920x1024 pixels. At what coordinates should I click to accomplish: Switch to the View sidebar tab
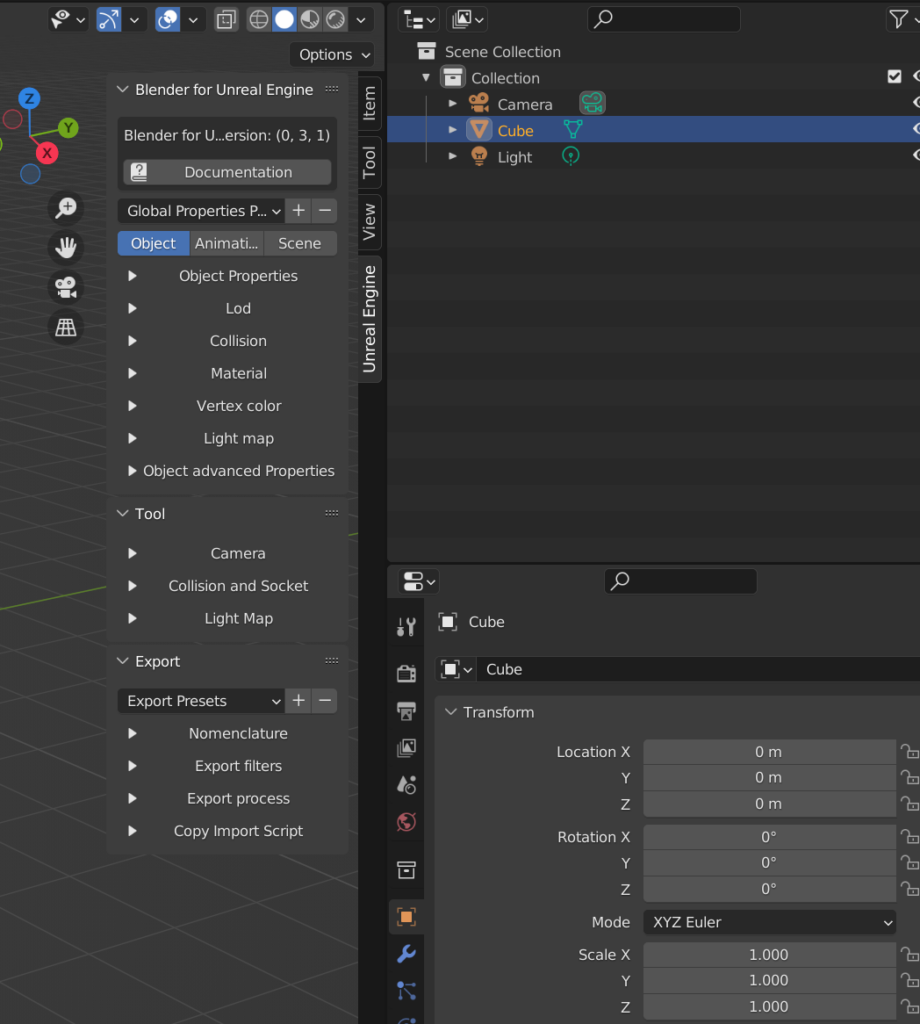[370, 221]
